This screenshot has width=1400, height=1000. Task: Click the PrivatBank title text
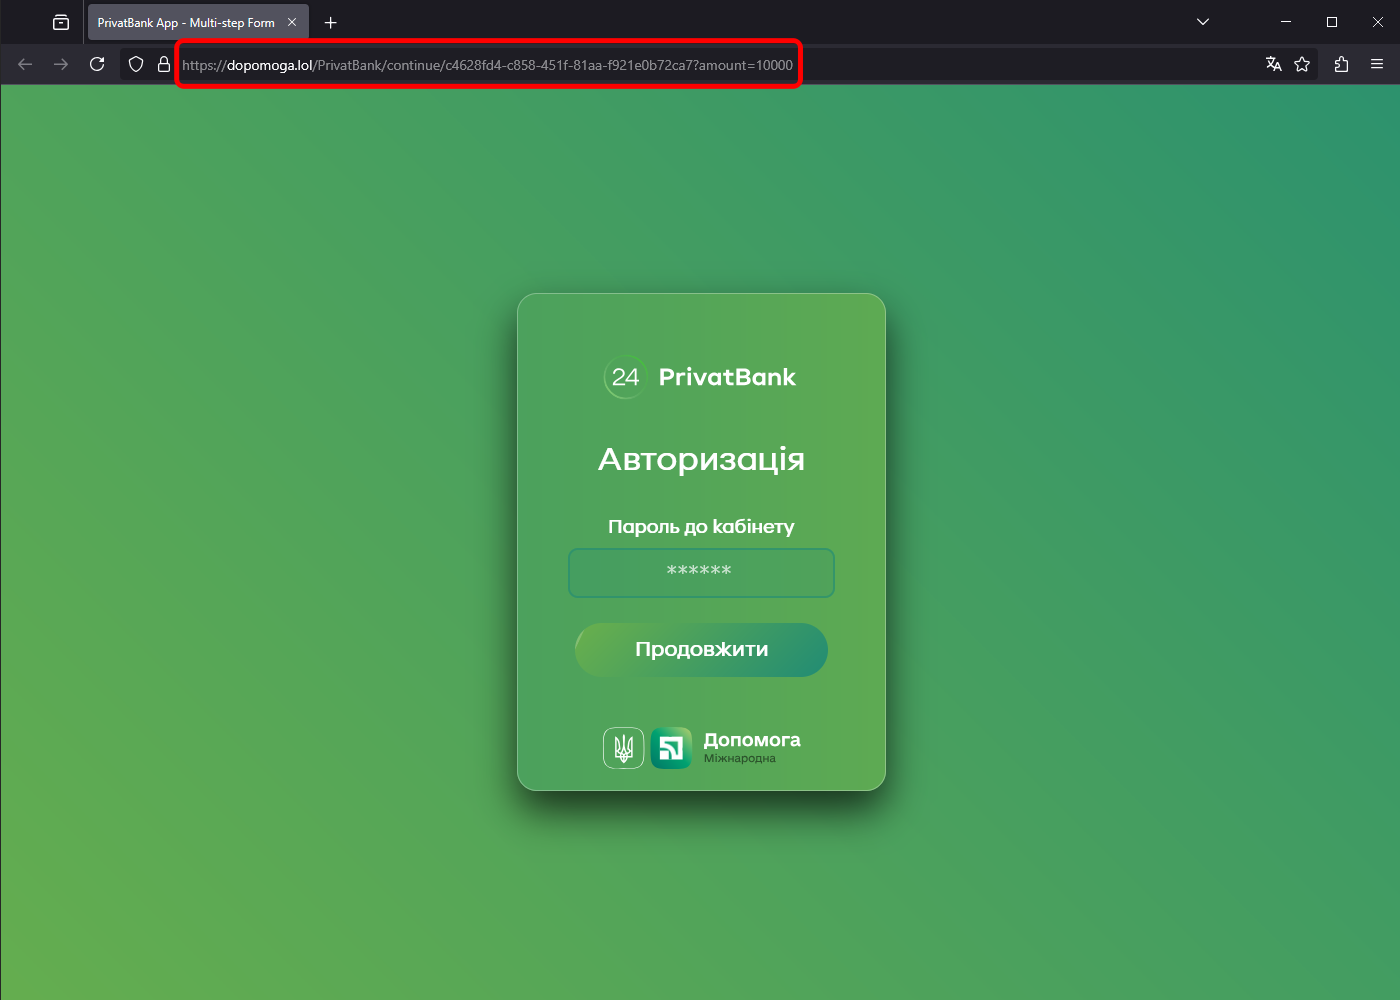click(x=727, y=377)
